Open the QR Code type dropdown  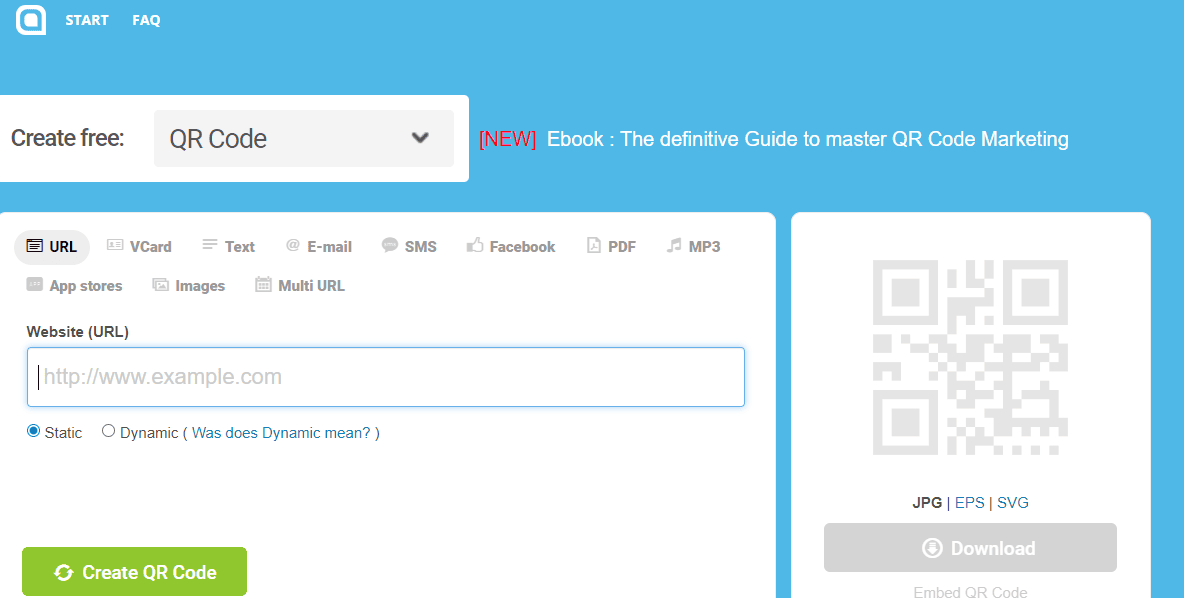(x=303, y=138)
